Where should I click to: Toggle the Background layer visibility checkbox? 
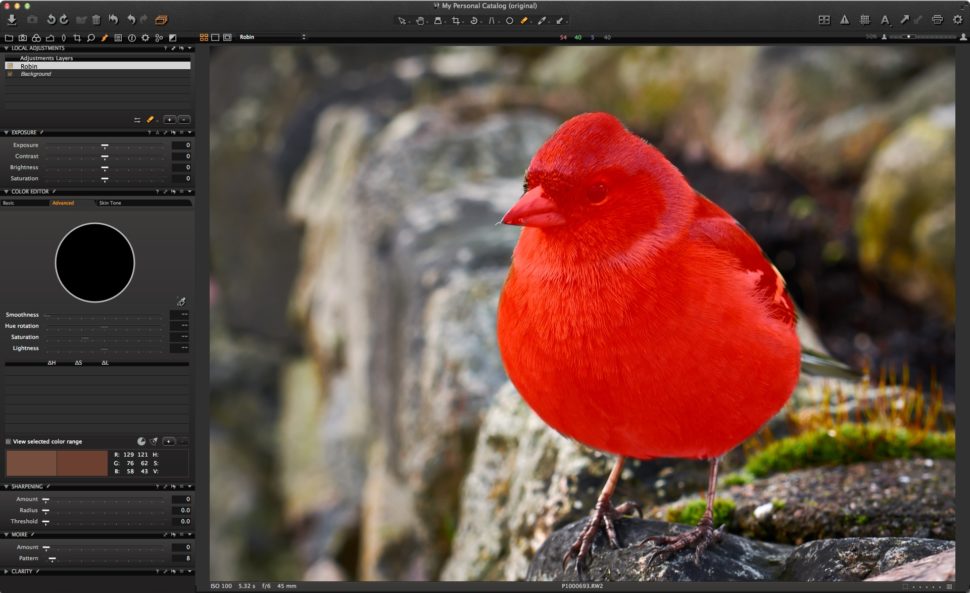tap(9, 74)
